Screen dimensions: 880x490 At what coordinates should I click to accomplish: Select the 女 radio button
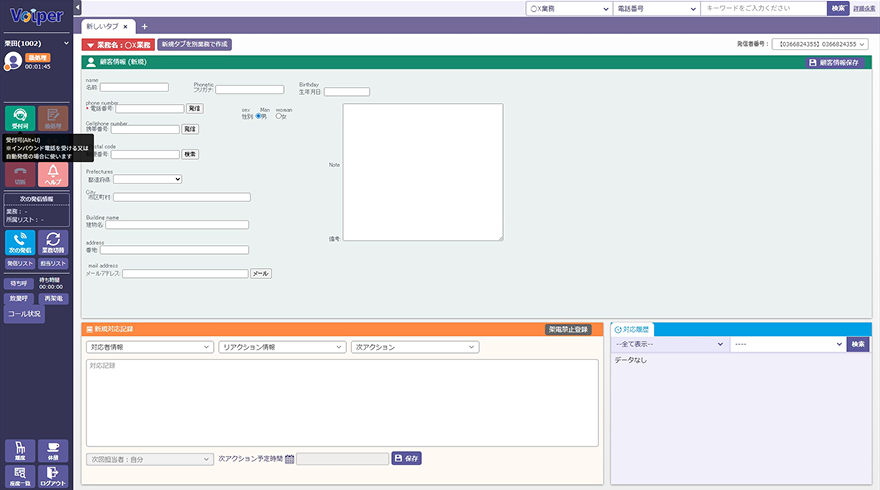[278, 116]
